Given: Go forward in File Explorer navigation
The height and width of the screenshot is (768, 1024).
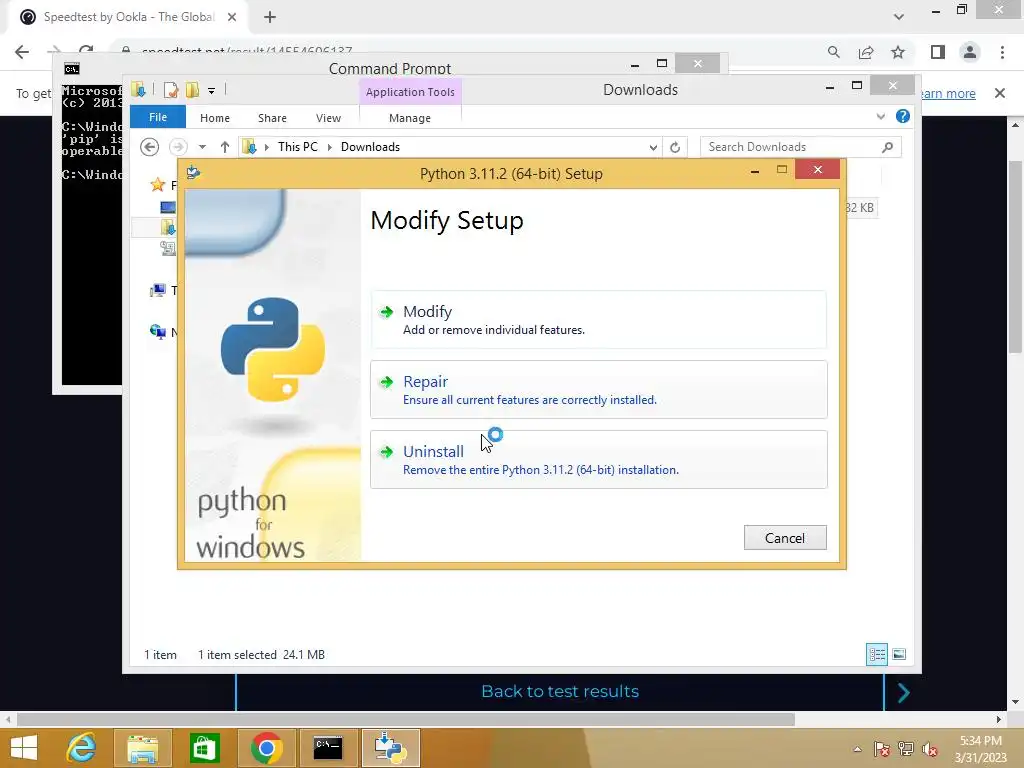Looking at the screenshot, I should click(x=178, y=147).
